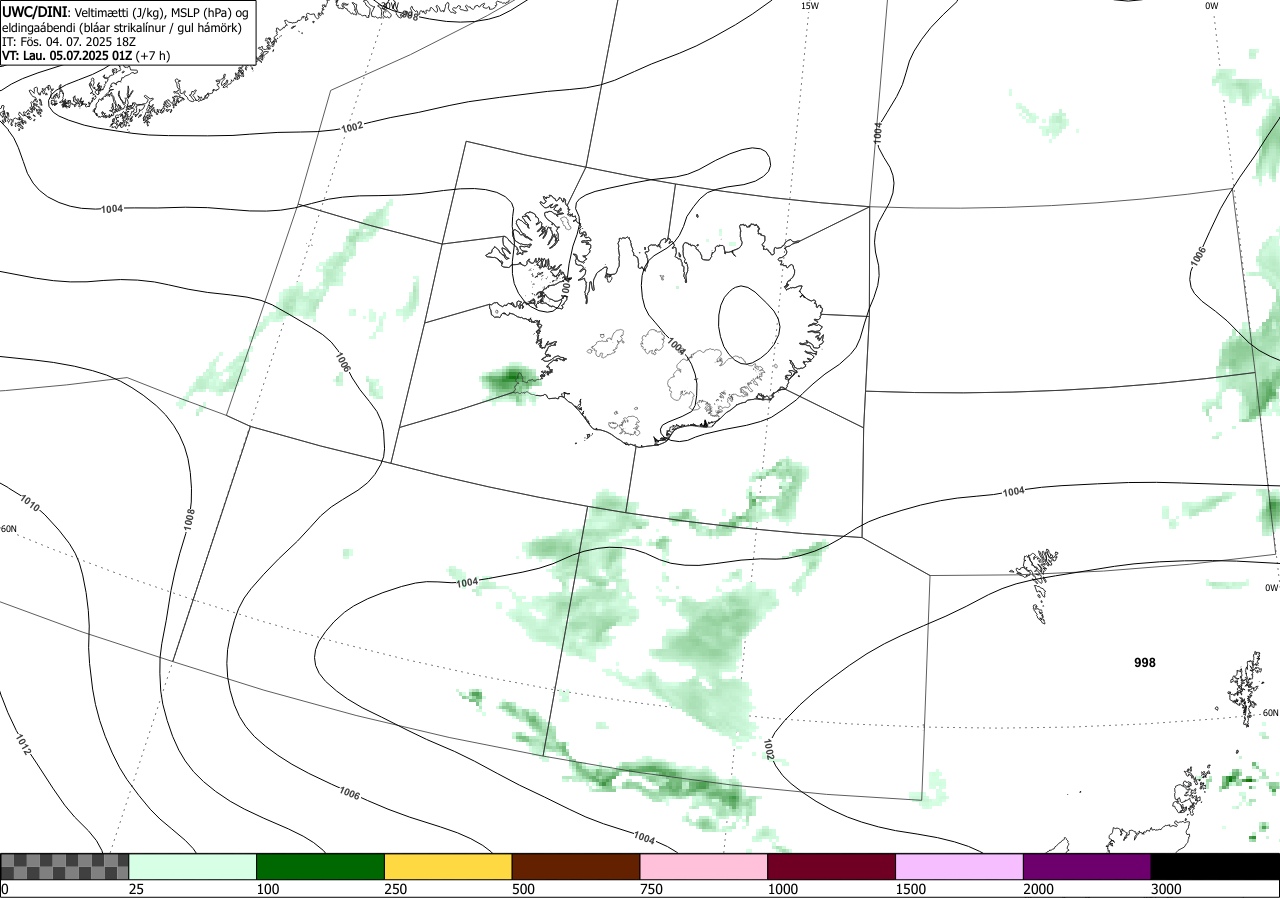Image resolution: width=1280 pixels, height=898 pixels.
Task: Click legend value "25"
Action: pos(136,889)
